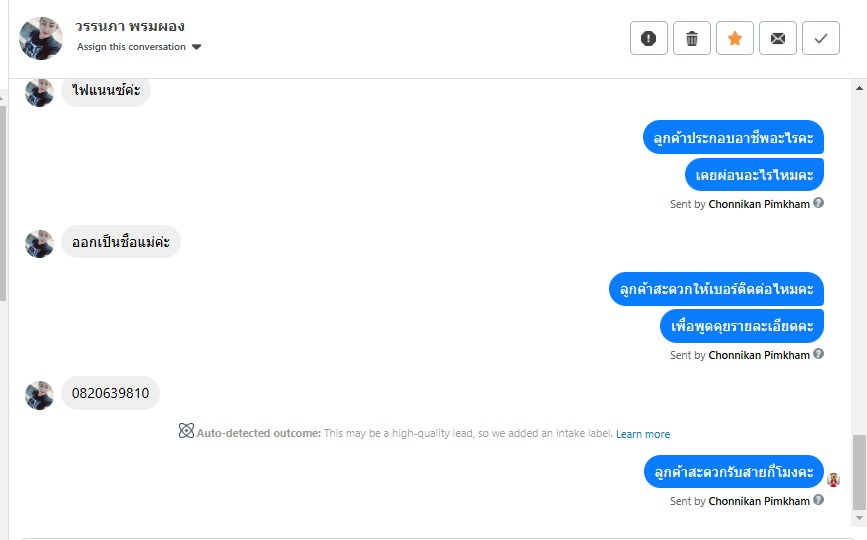
Task: Click the auto-detected outcome atom icon
Action: (x=186, y=432)
